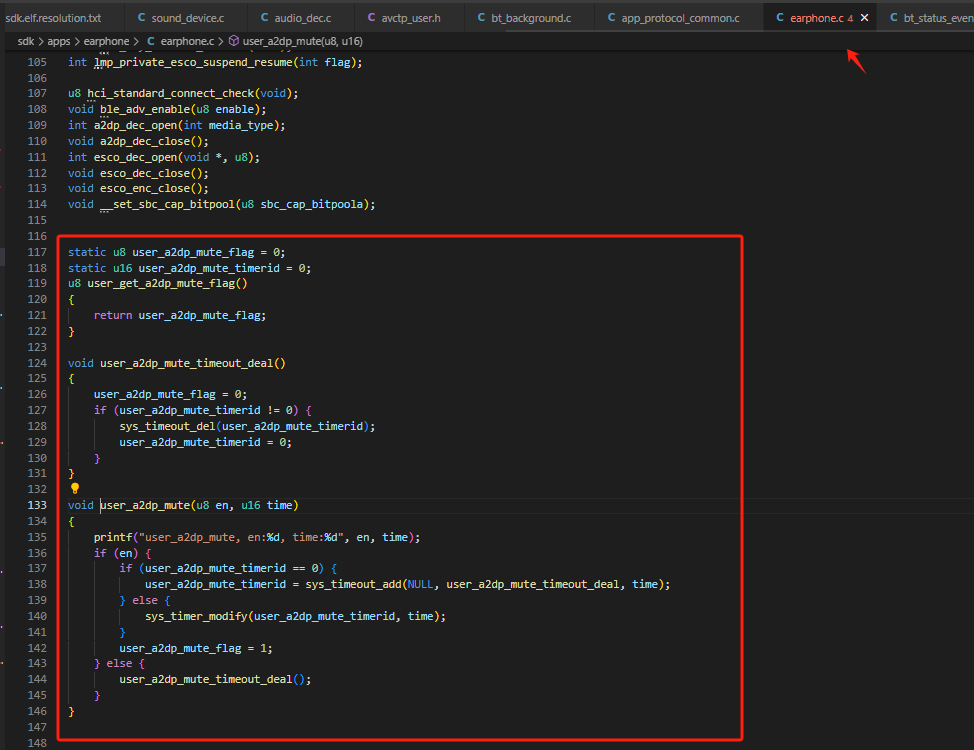This screenshot has height=750, width=974.
Task: Click line number 133 in the gutter
Action: click(37, 505)
